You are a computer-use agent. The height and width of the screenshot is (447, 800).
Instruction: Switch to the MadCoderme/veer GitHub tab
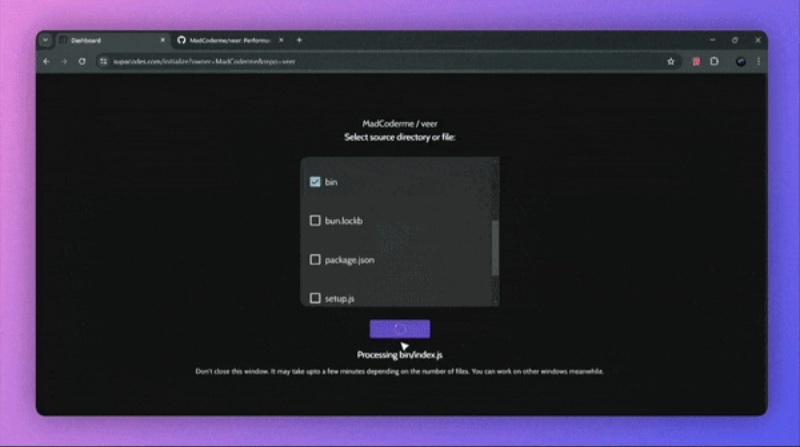[230, 40]
